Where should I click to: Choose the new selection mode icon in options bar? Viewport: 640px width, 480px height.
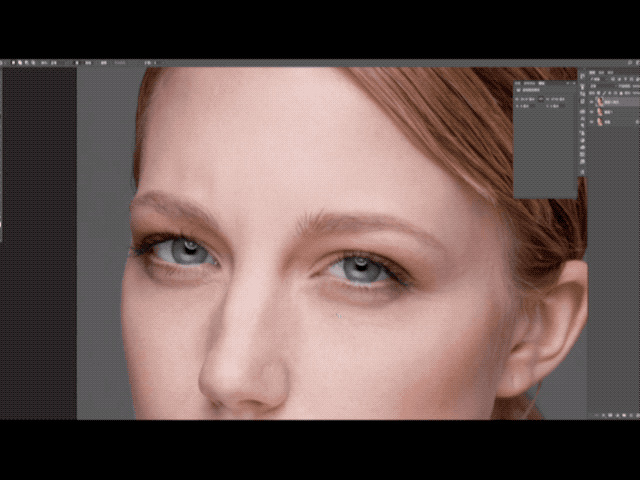click(13, 63)
